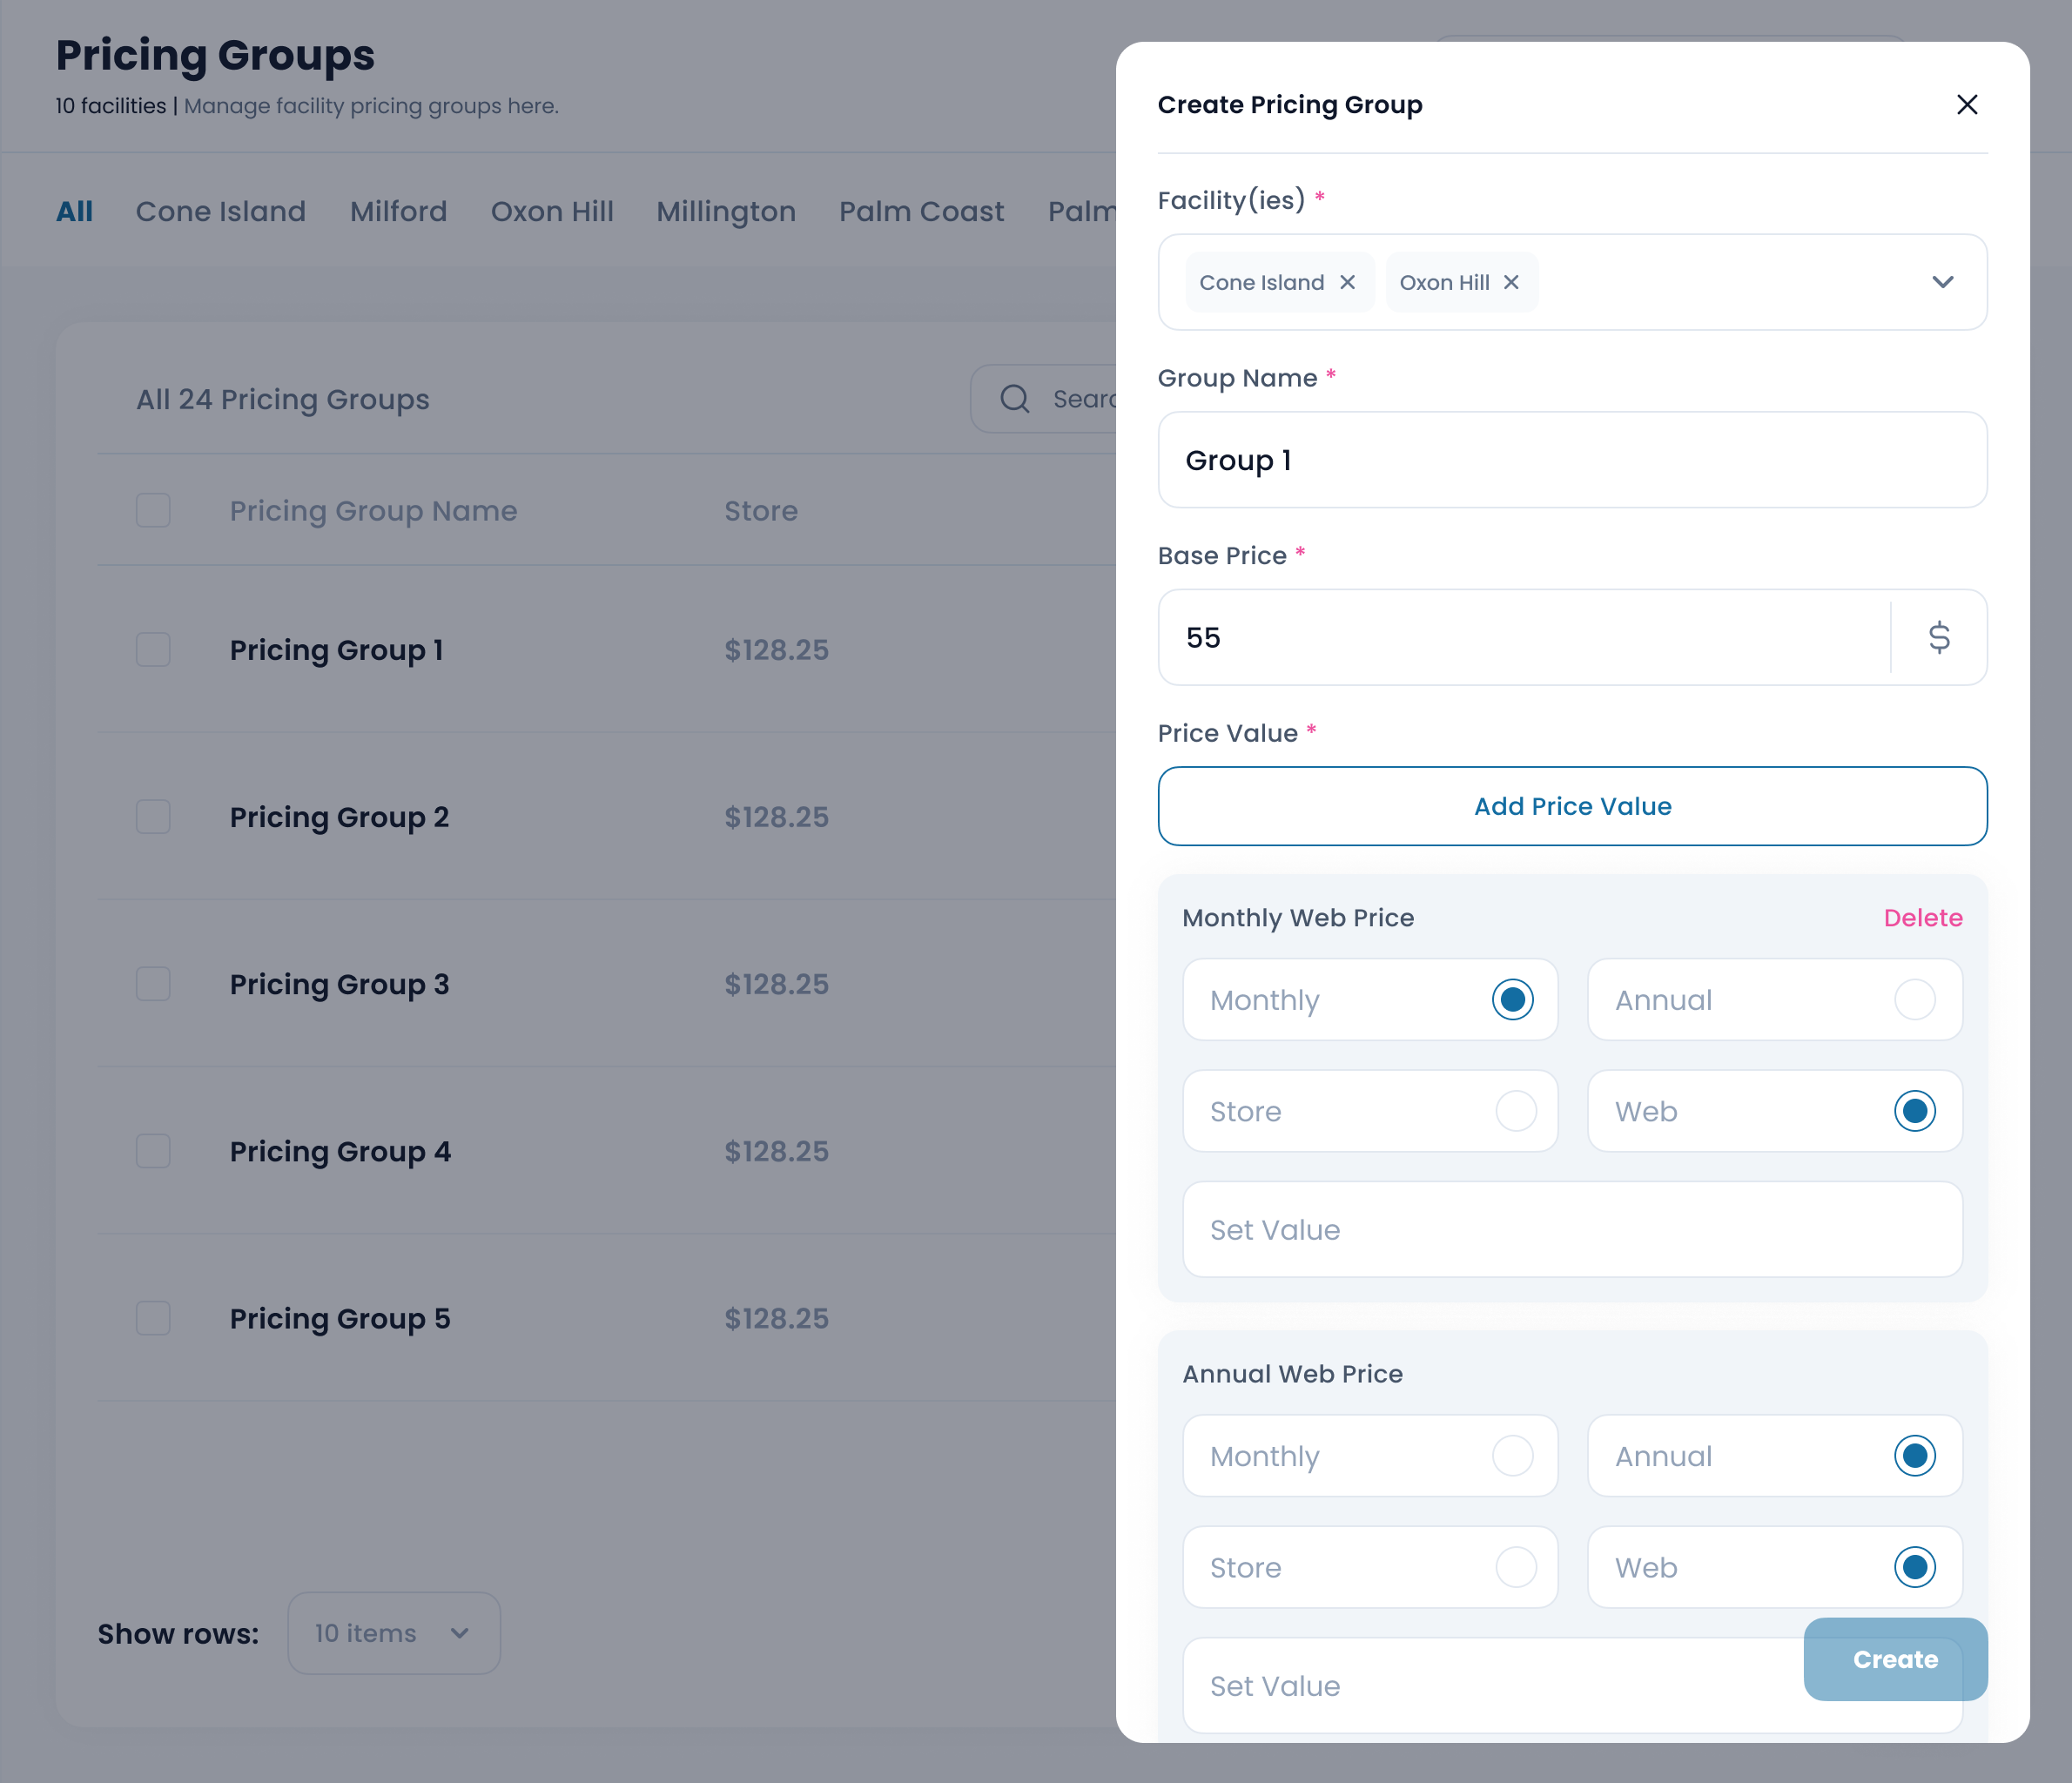
Task: Switch to the Milford tab
Action: (x=398, y=211)
